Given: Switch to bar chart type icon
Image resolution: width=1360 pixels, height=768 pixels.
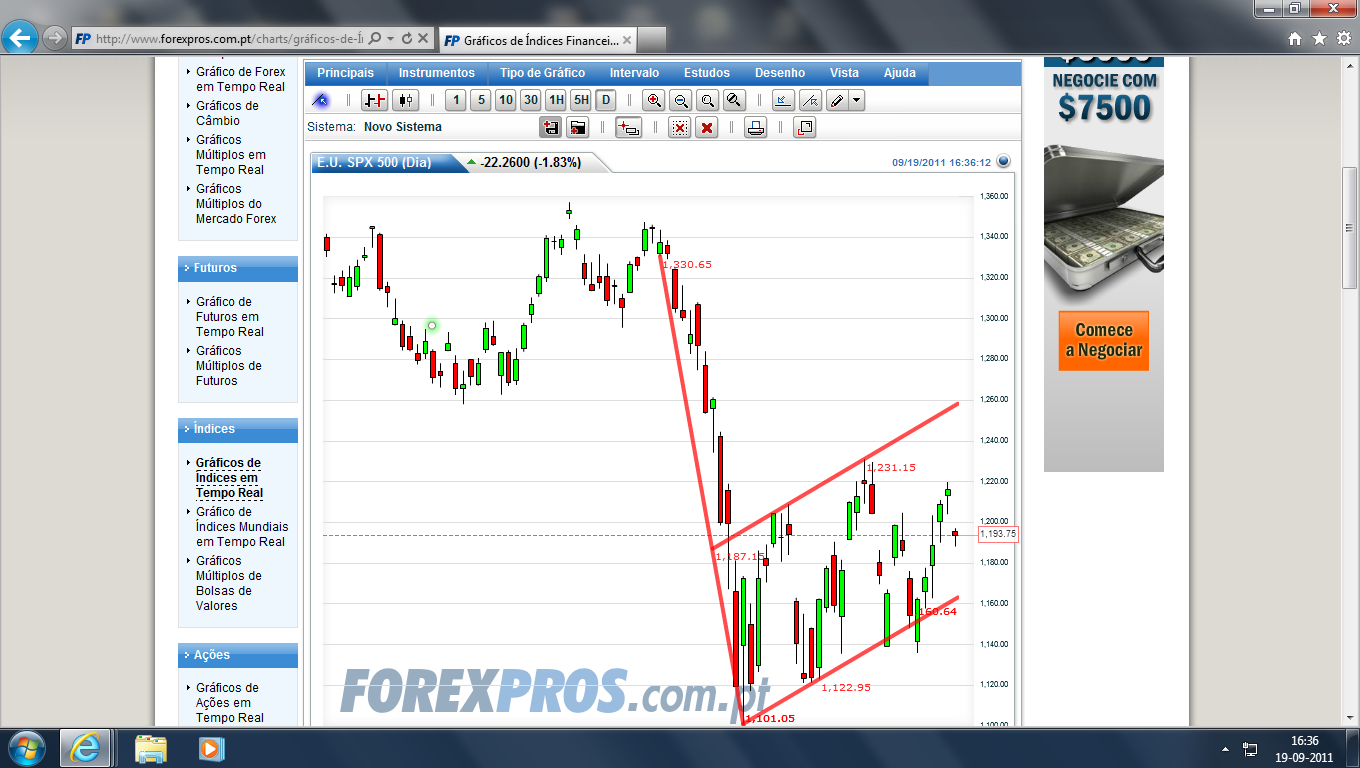Looking at the screenshot, I should [375, 100].
